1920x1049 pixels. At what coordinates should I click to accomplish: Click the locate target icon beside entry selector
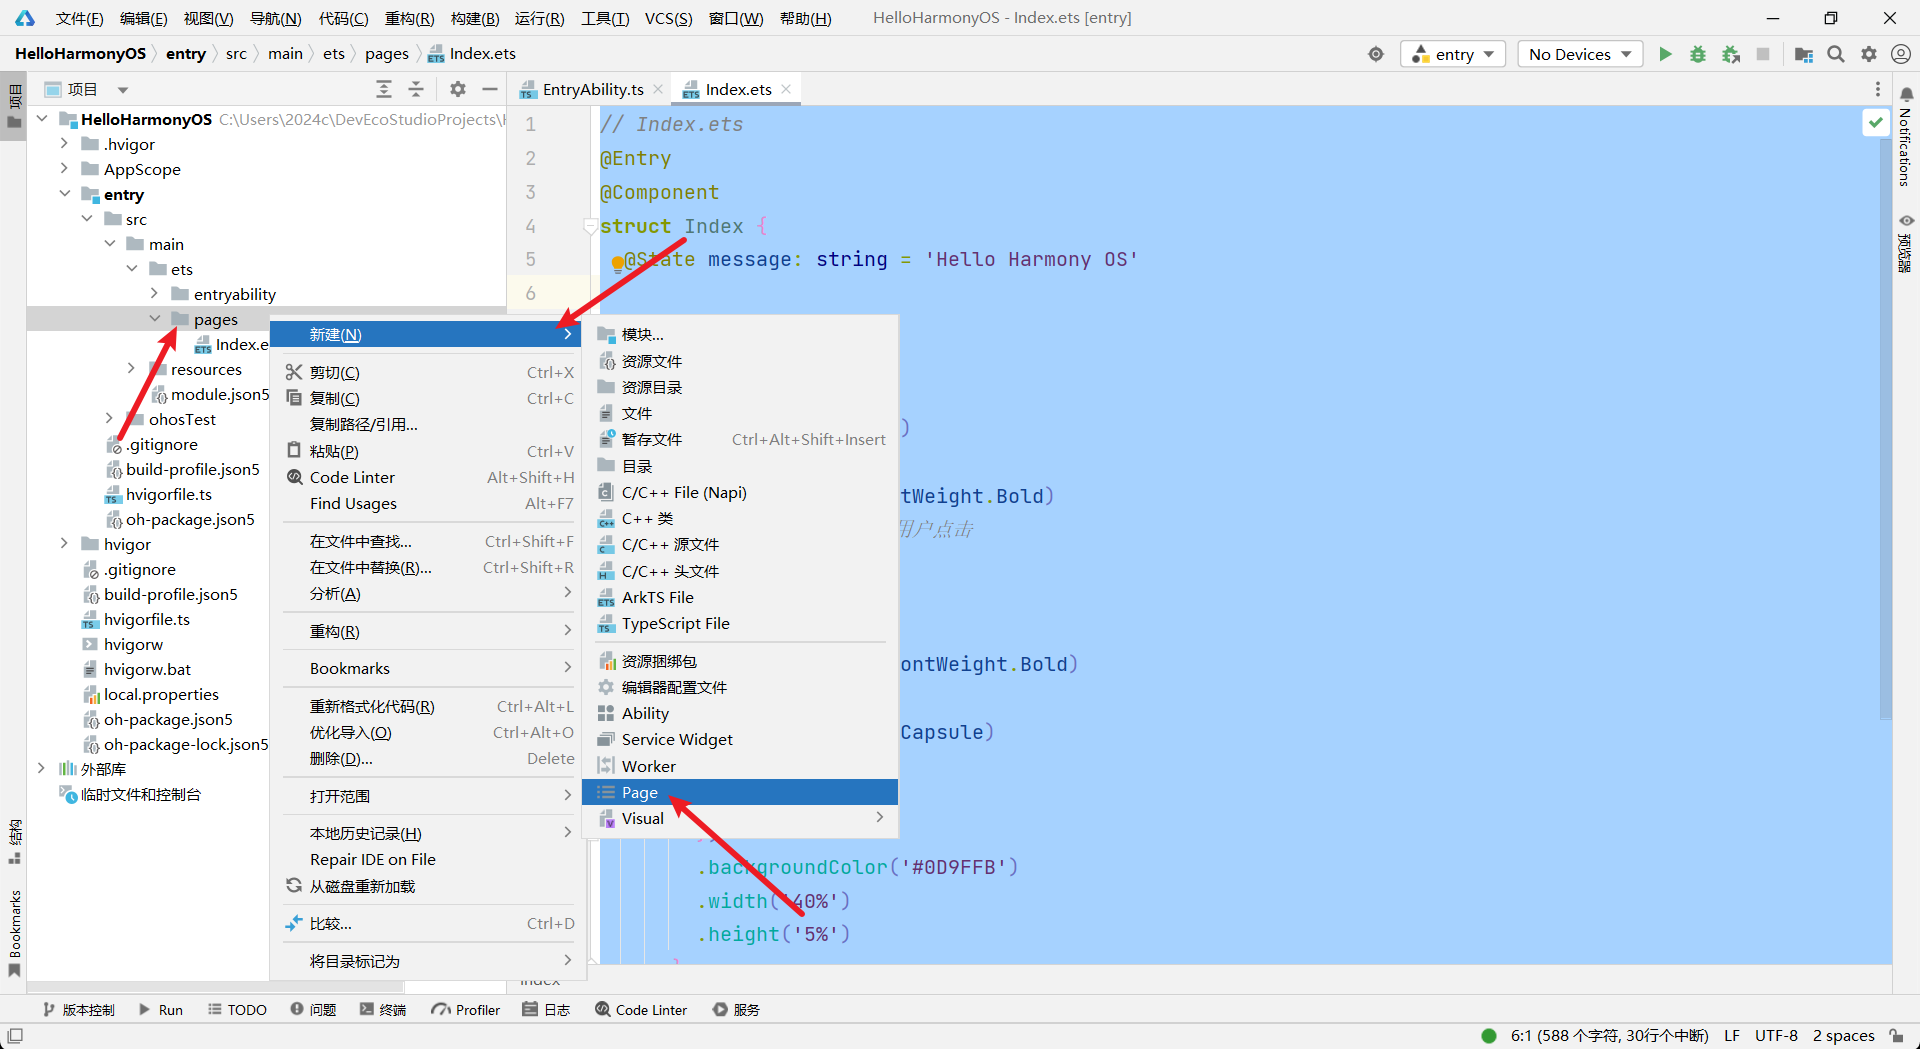[x=1376, y=54]
